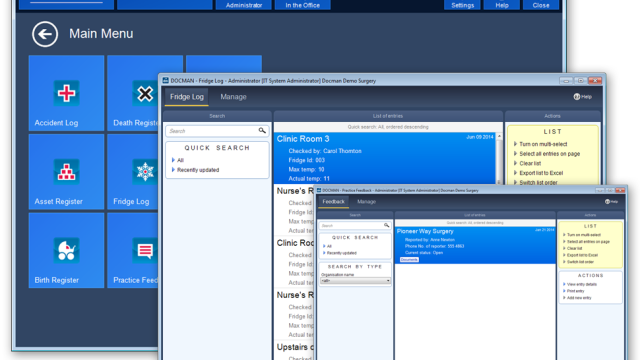This screenshot has width=640, height=360.
Task: Click the Practice Feedback search magnifier icon
Action: coord(386,225)
